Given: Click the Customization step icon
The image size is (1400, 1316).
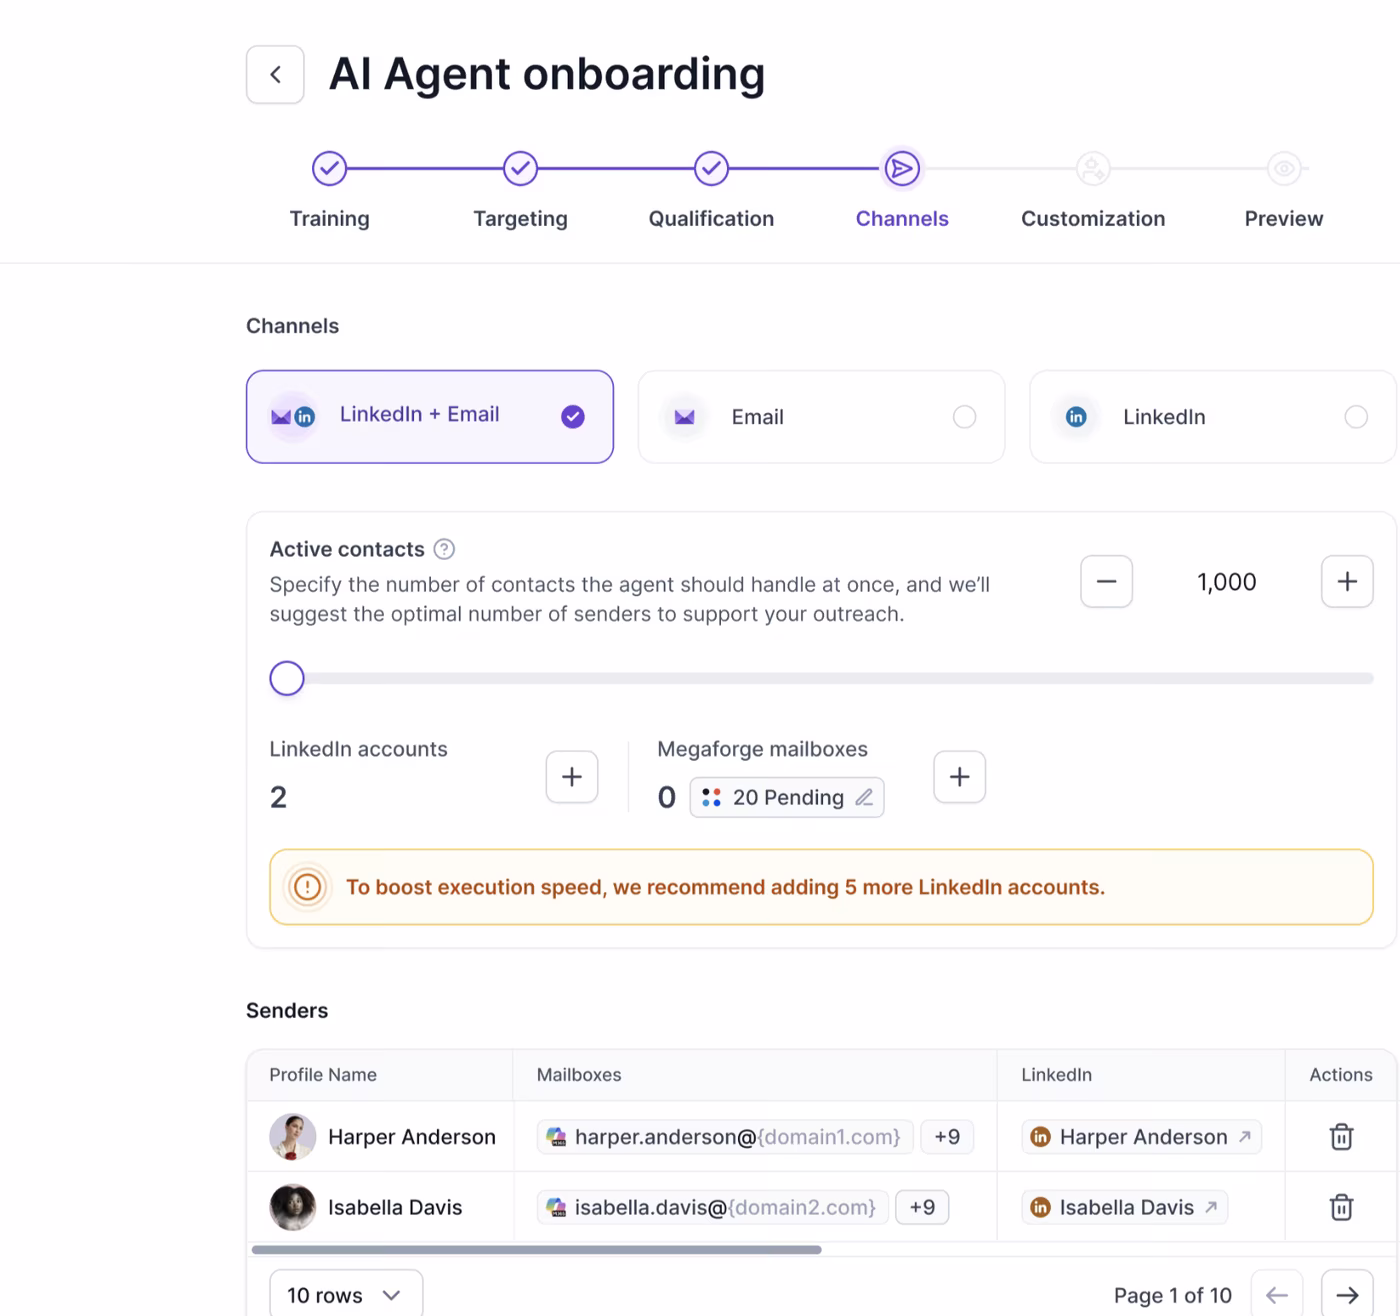Looking at the screenshot, I should [x=1093, y=168].
